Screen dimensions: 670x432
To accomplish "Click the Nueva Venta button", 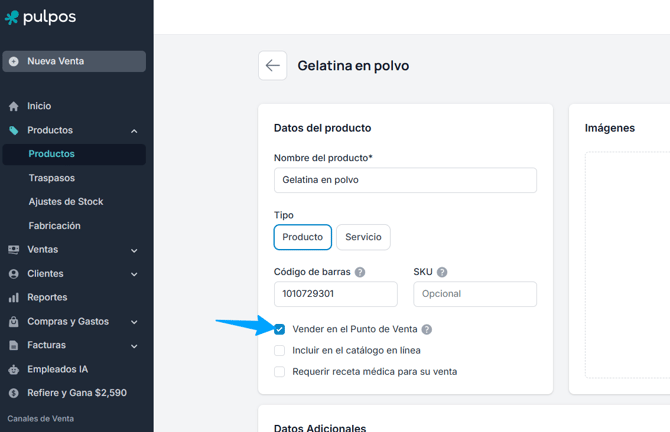I will (x=74, y=62).
